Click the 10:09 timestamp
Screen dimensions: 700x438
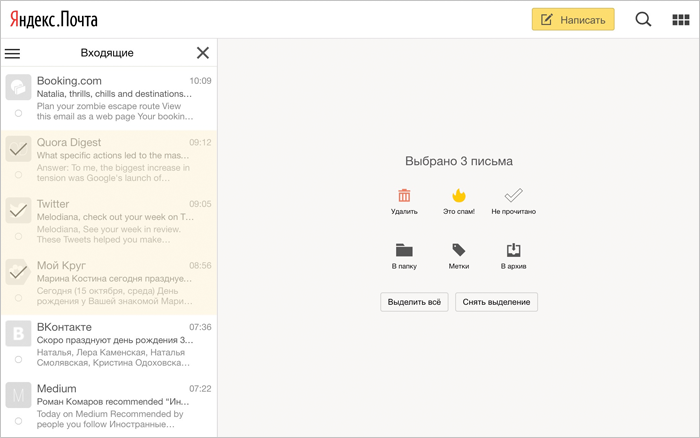(x=200, y=81)
